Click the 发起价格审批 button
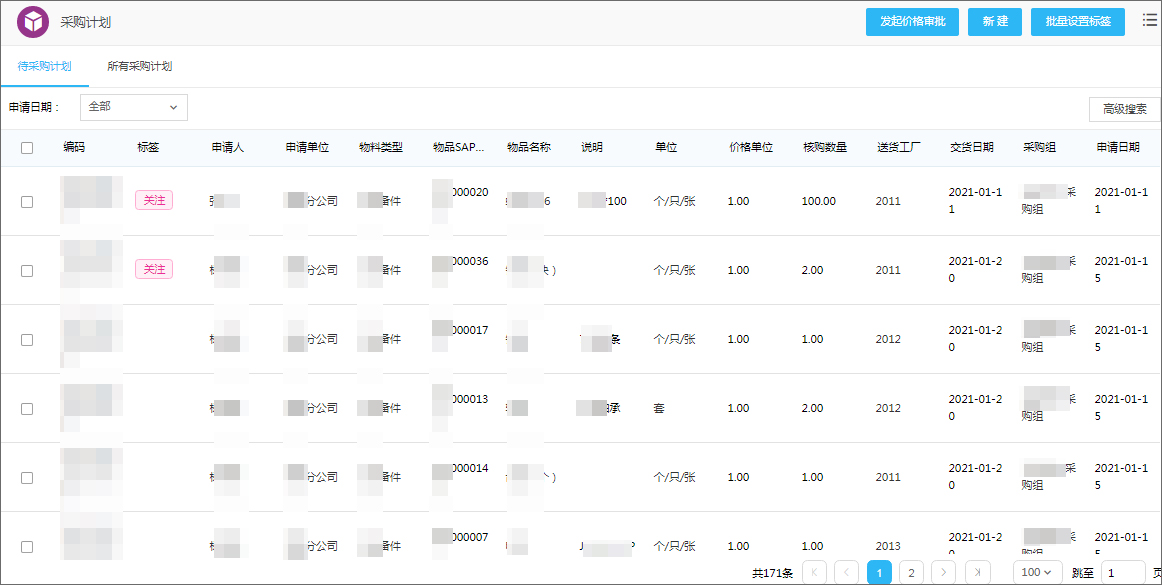The height and width of the screenshot is (585, 1162). click(912, 22)
